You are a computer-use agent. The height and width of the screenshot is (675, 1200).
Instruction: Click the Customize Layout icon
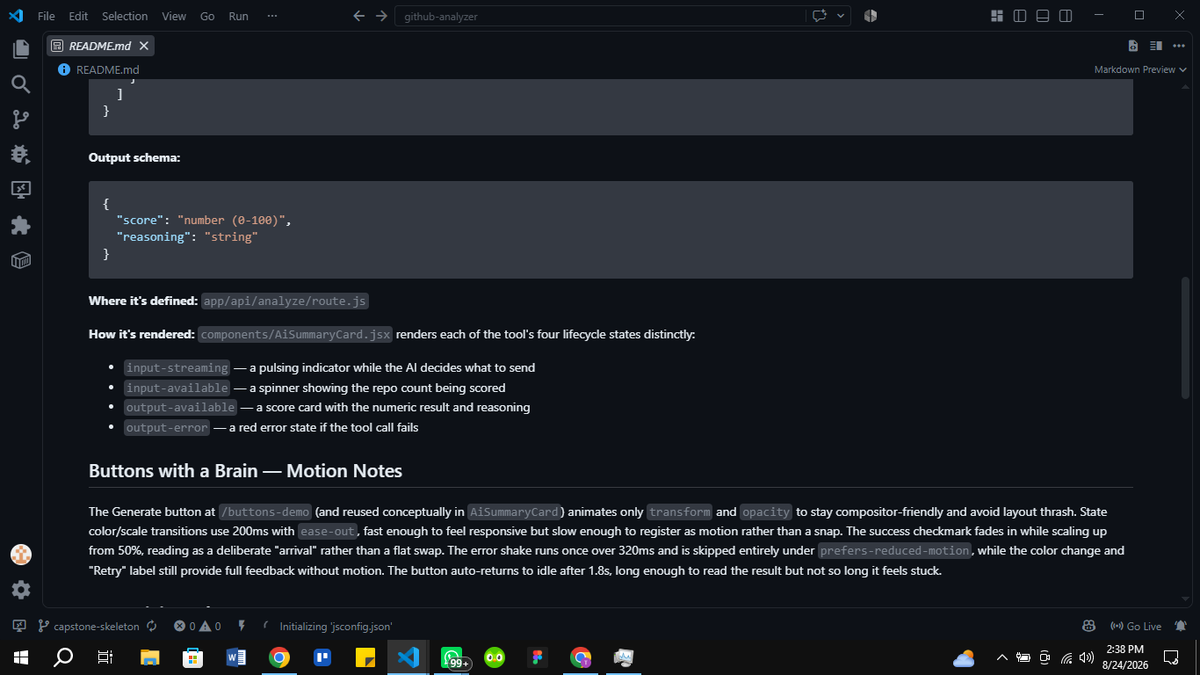click(x=997, y=16)
